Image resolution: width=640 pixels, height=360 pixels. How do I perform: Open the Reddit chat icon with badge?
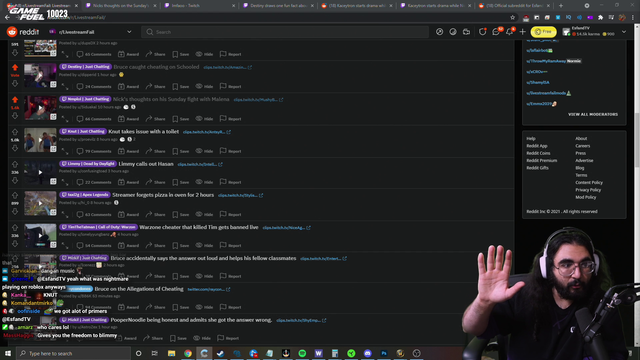496,32
